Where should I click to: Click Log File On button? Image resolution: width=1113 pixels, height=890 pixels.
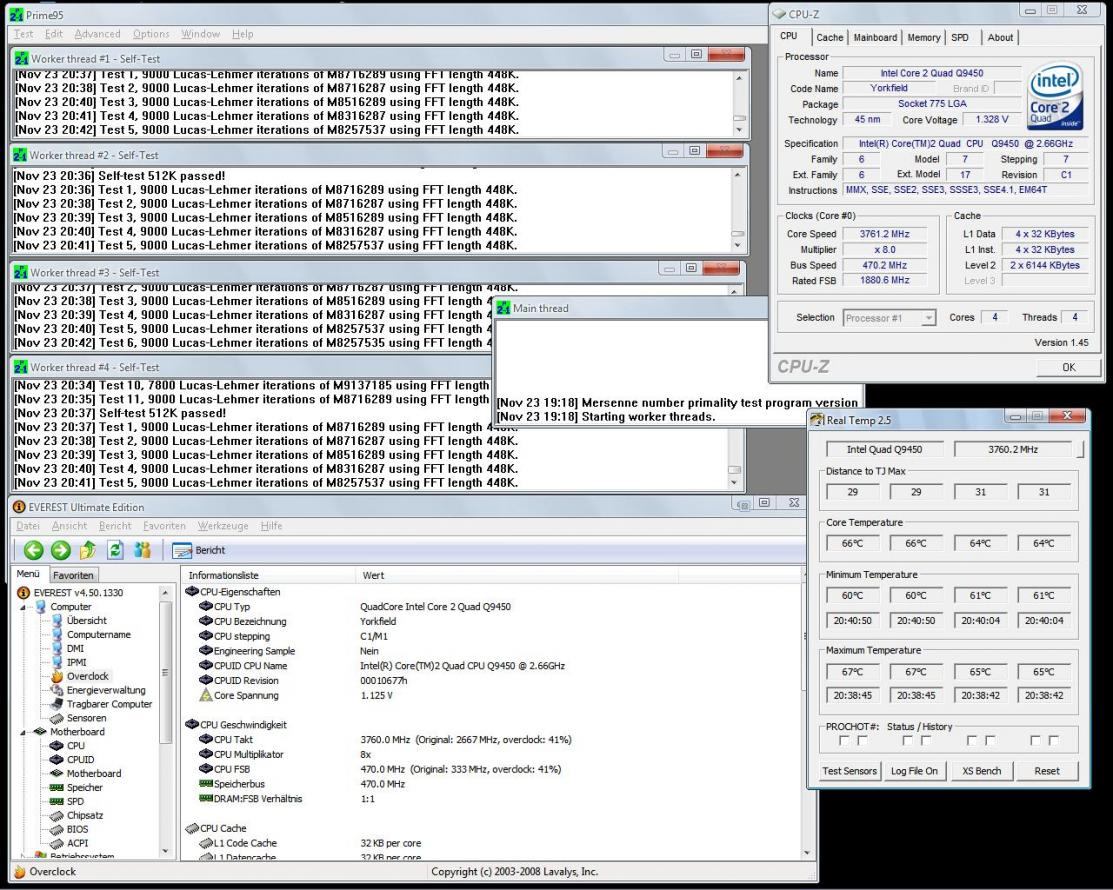point(914,771)
